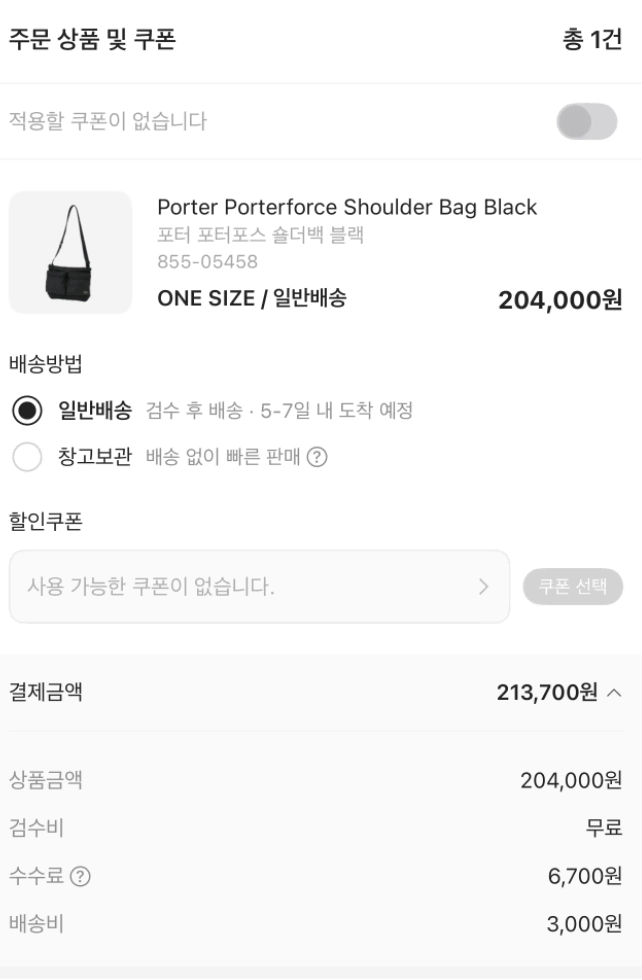Click the 포터 포터포스 숄더백 블랙 subtitle
This screenshot has width=642, height=980.
tap(261, 235)
